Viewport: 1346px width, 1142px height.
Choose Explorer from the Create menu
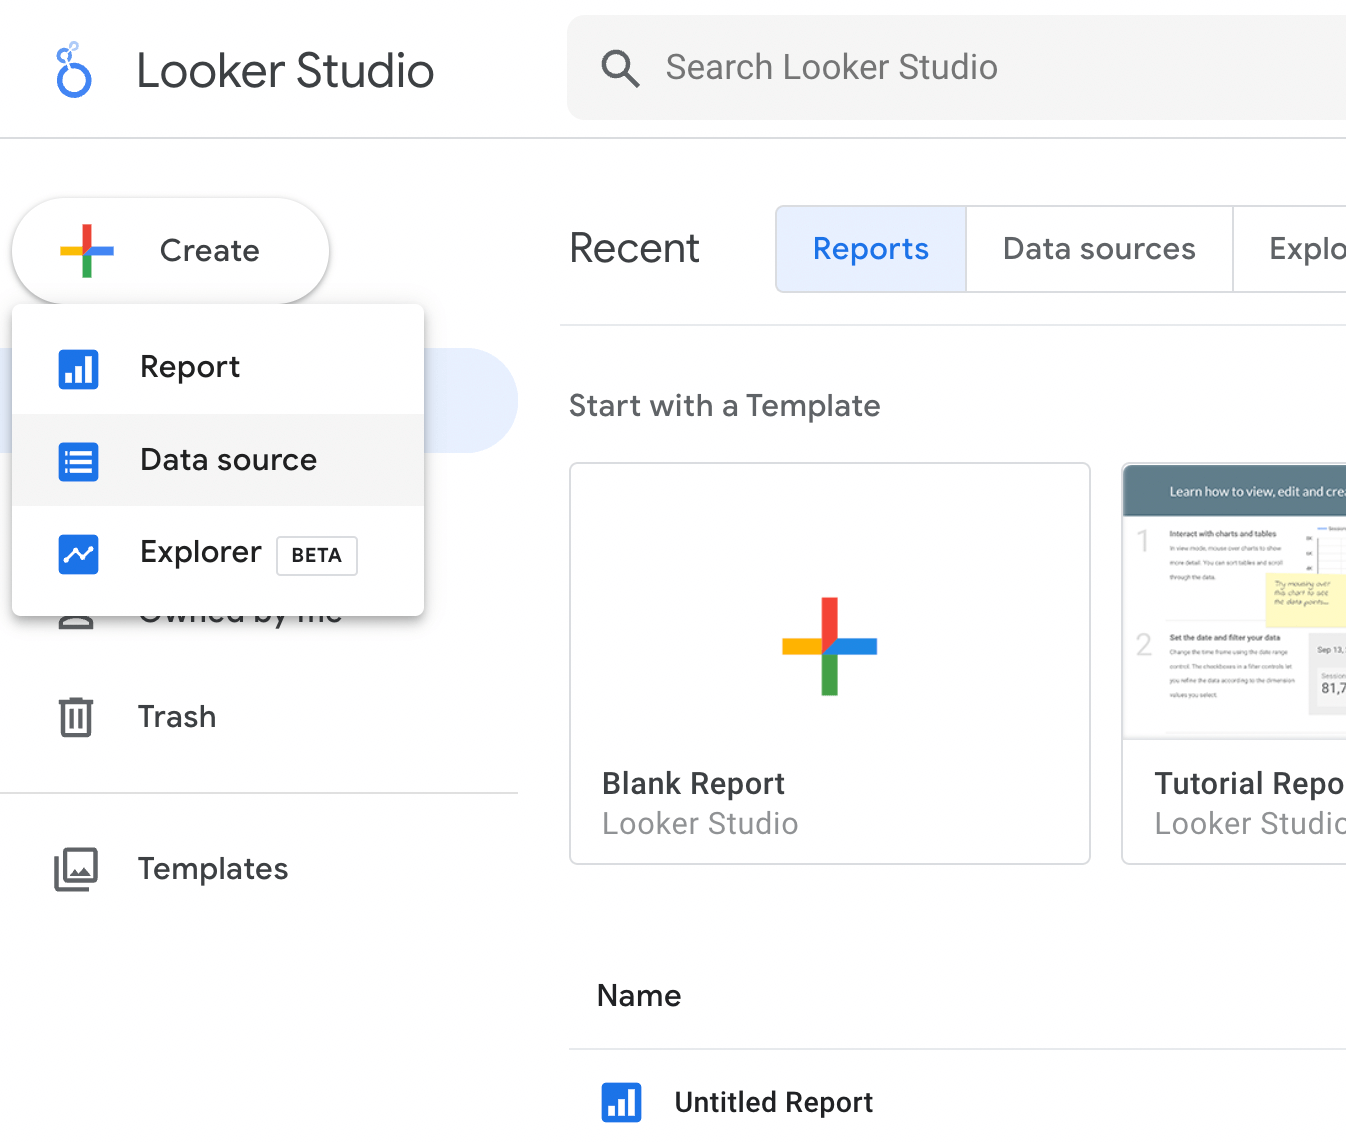click(218, 553)
